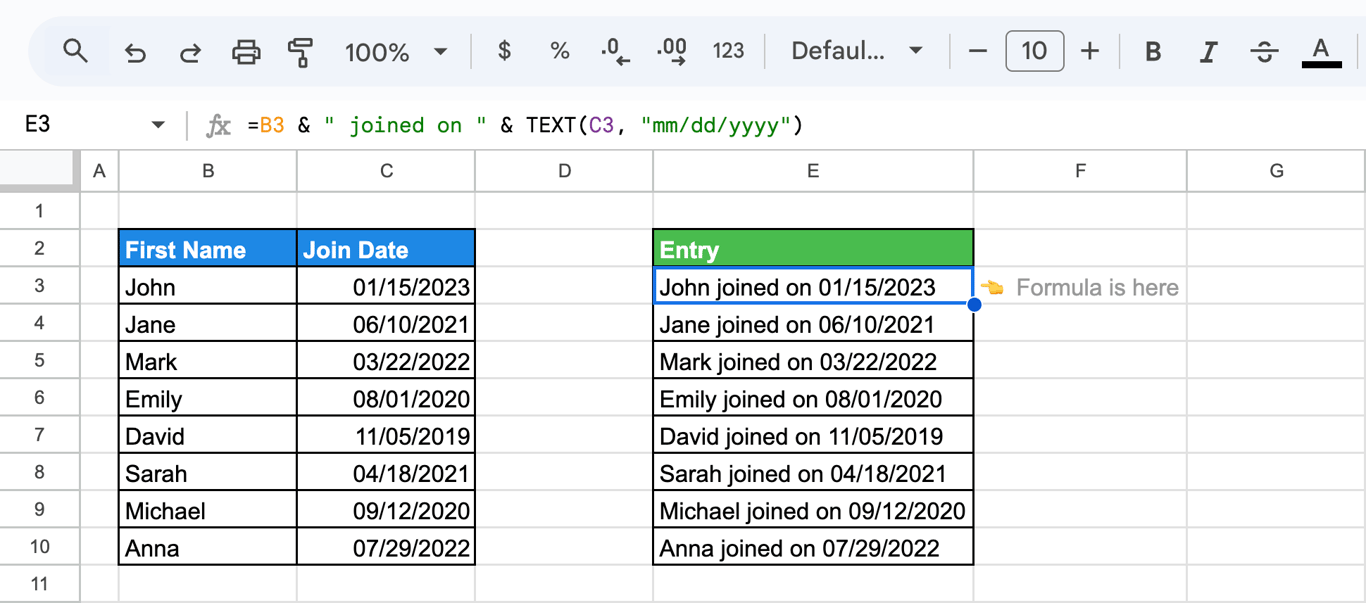Open the search menus magnifier icon

tap(75, 51)
